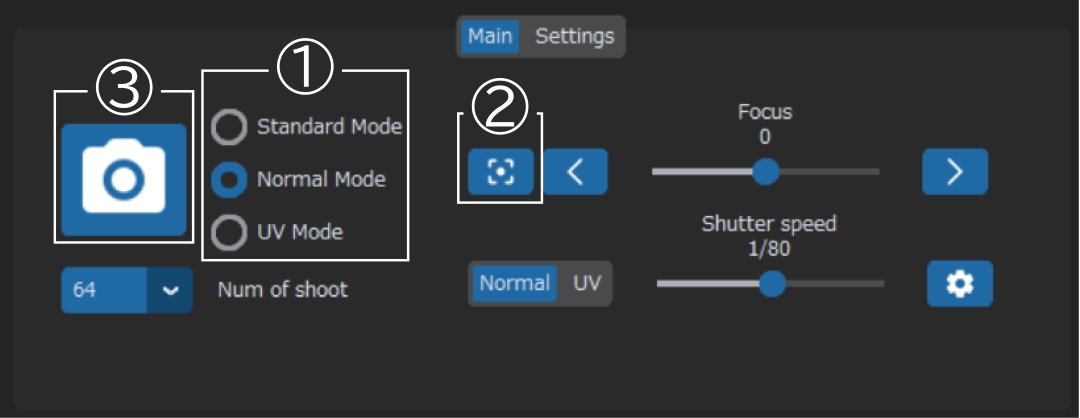Click the Shutter speed slider handle

point(772,283)
